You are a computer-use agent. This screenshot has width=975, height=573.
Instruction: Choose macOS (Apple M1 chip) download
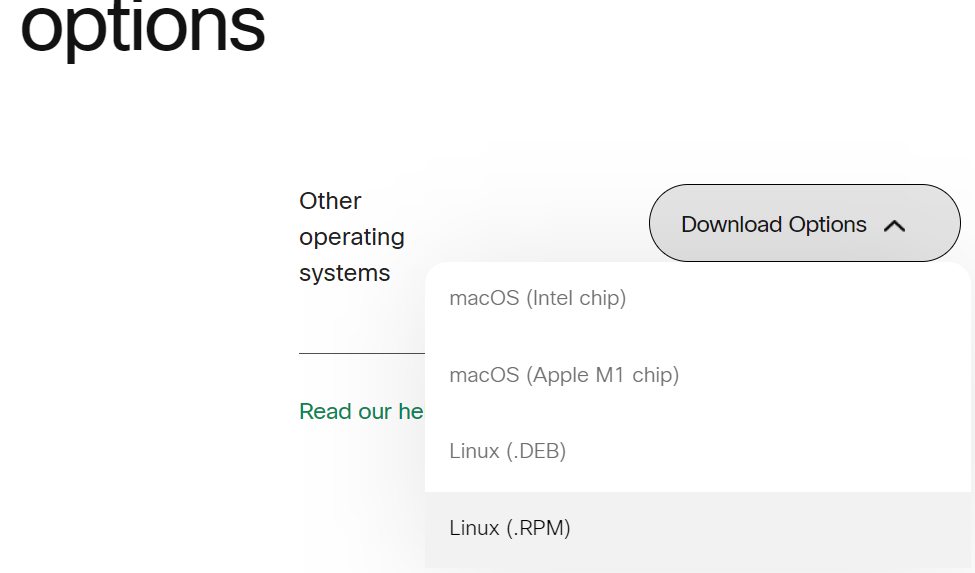point(564,375)
